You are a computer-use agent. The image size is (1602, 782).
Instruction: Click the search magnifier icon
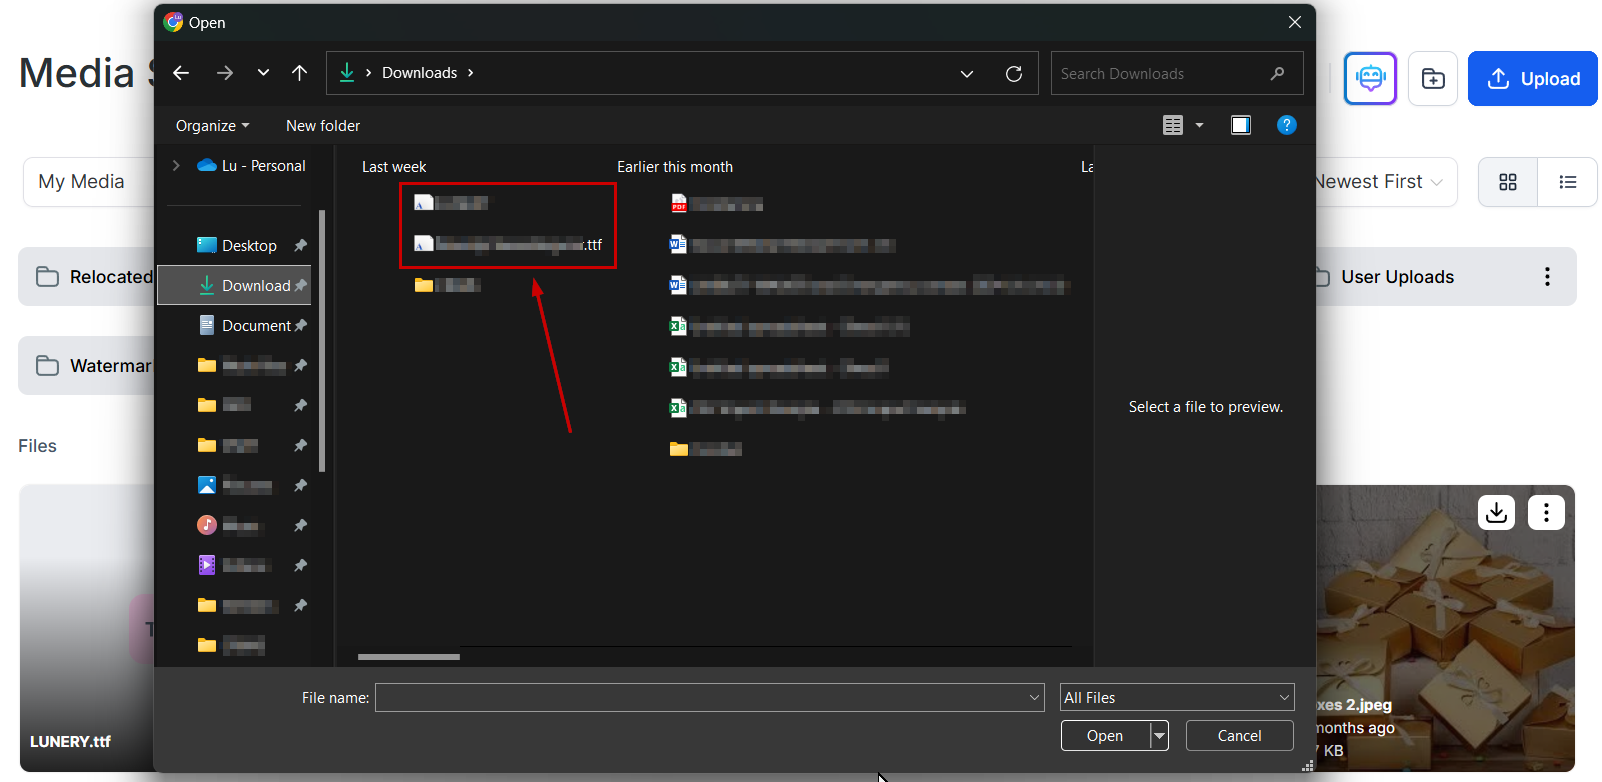pyautogui.click(x=1278, y=74)
